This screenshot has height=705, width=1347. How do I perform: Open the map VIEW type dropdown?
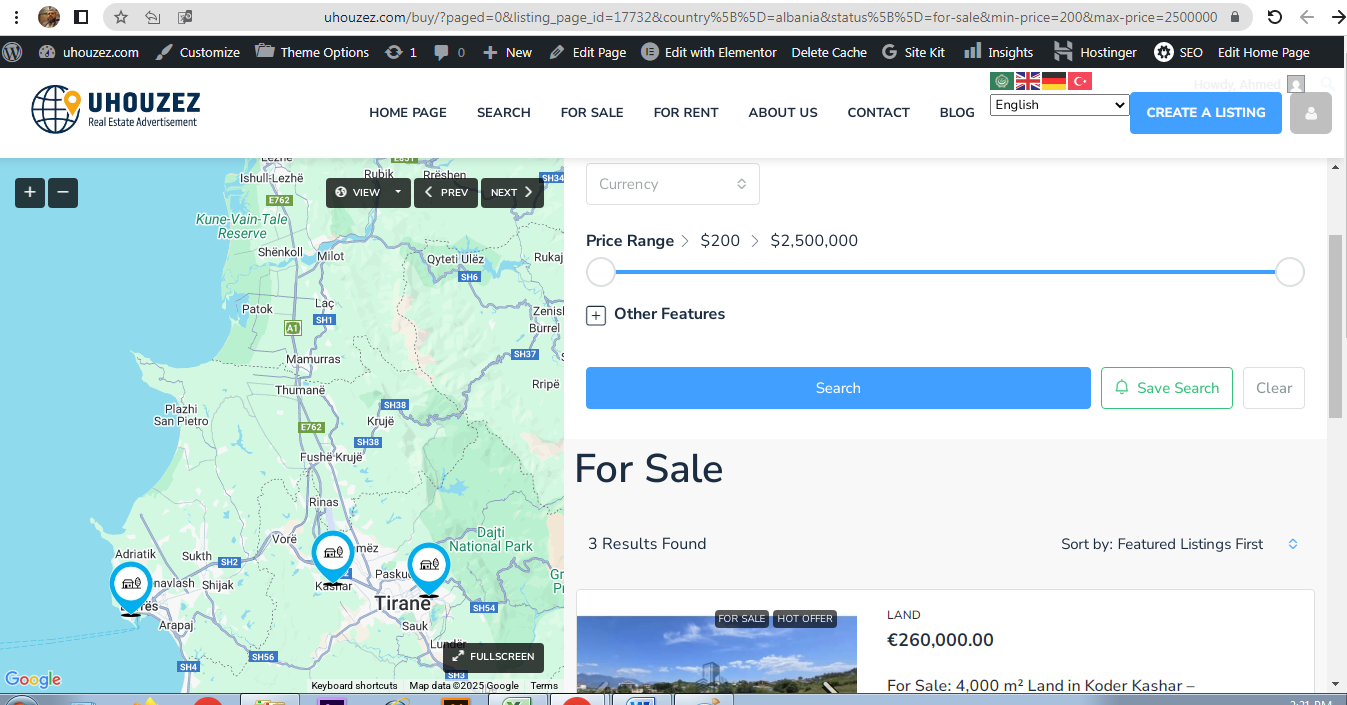click(367, 192)
